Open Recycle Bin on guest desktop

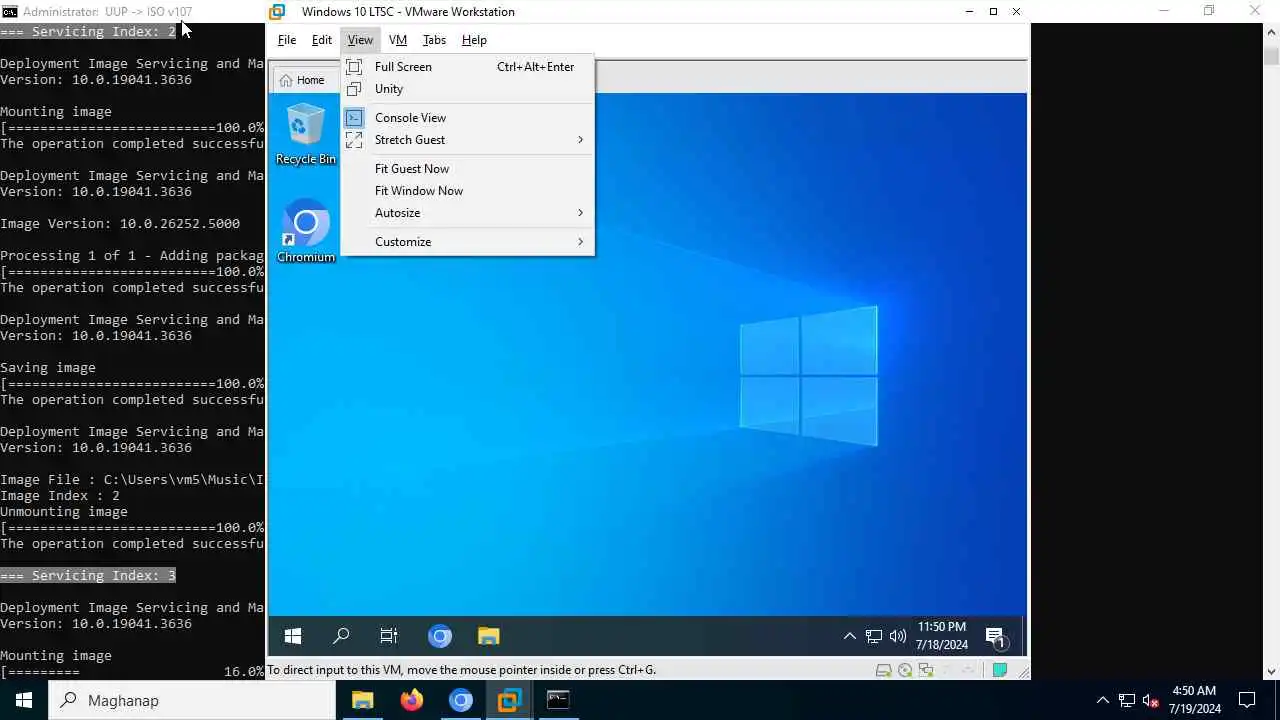click(x=305, y=135)
